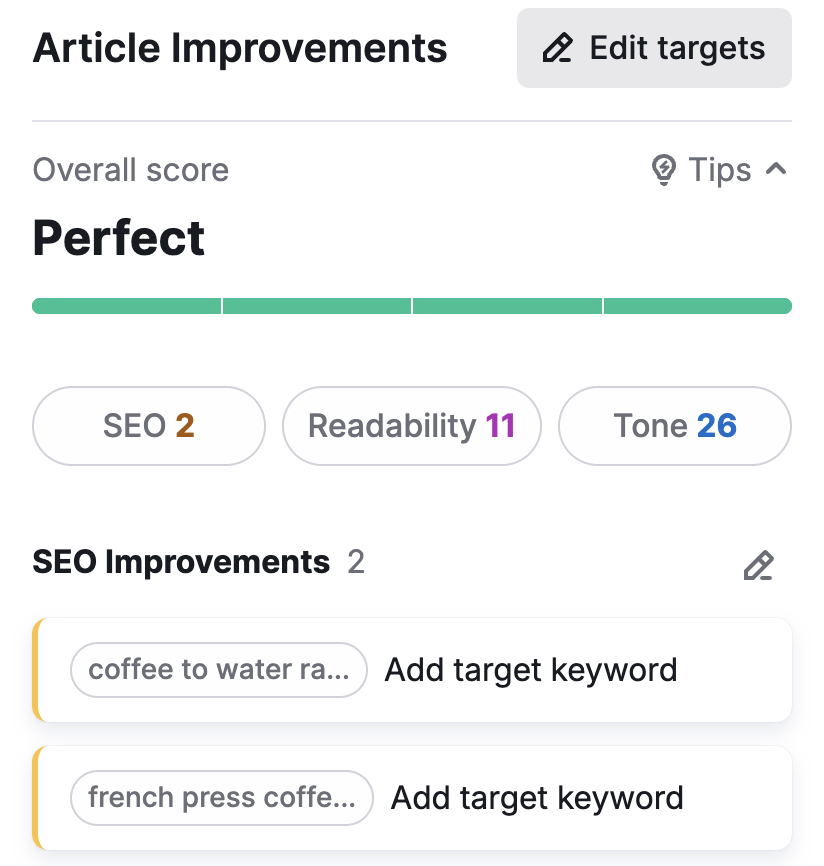824x866 pixels.
Task: Click the count 2 beside SEO Improvements
Action: 356,563
